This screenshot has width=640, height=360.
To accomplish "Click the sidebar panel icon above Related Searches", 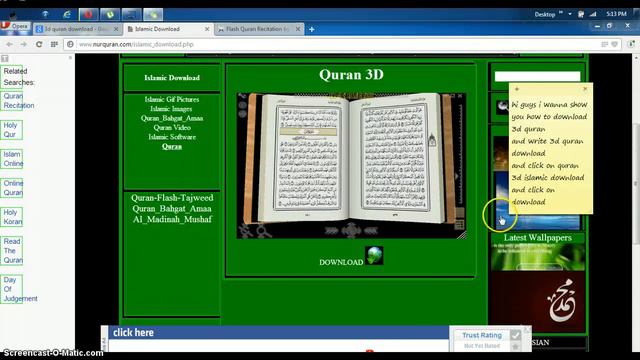I will click(5, 59).
